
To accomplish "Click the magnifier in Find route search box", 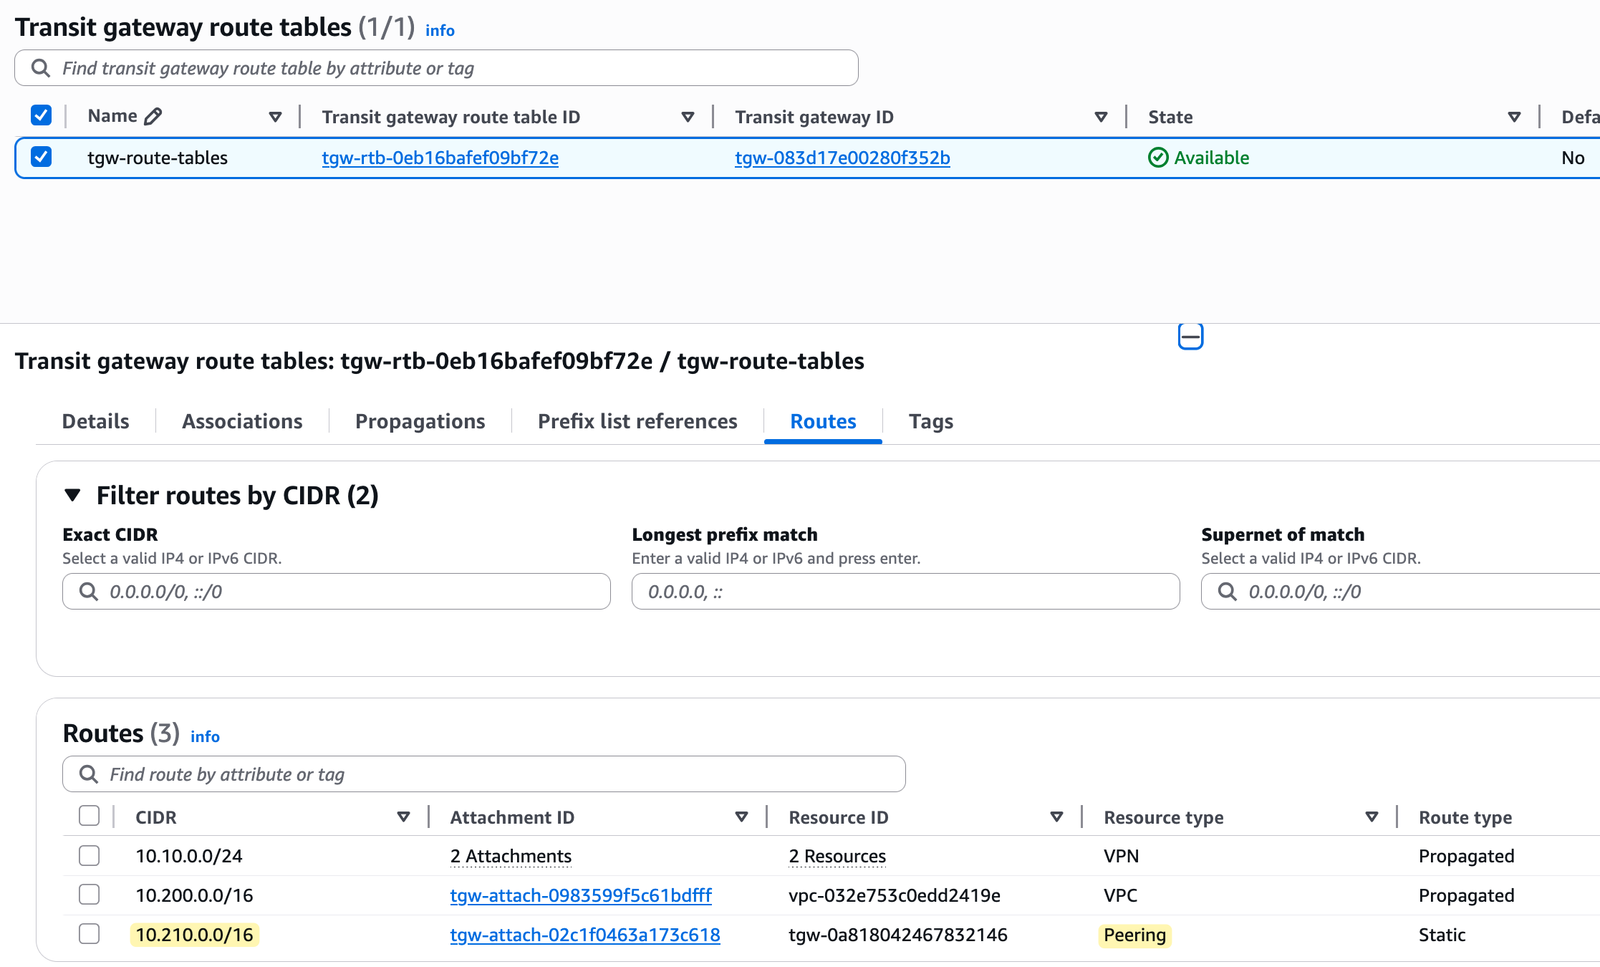I will pyautogui.click(x=89, y=774).
